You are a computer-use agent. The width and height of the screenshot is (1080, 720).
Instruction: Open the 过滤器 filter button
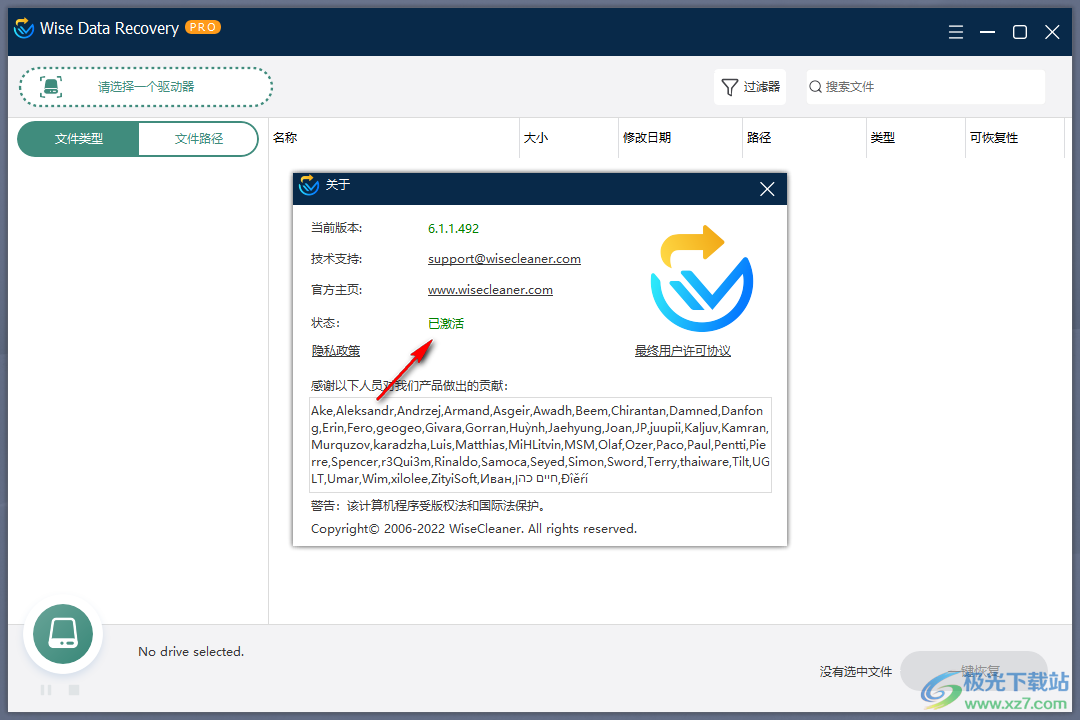(750, 87)
